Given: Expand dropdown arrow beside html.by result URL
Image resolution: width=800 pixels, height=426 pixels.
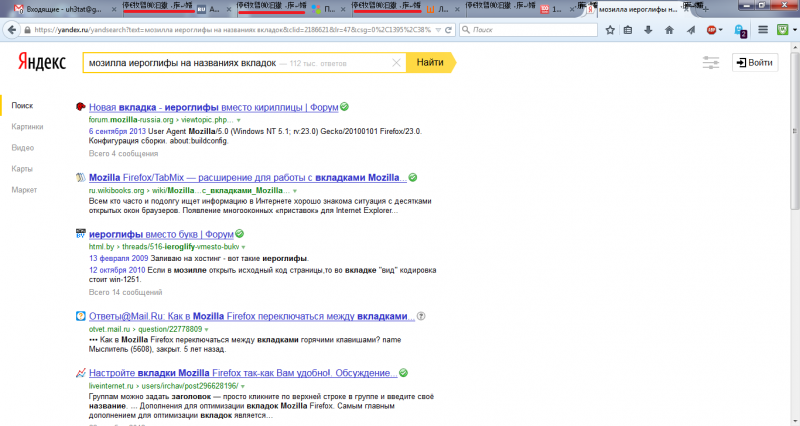Looking at the screenshot, I should pos(244,246).
